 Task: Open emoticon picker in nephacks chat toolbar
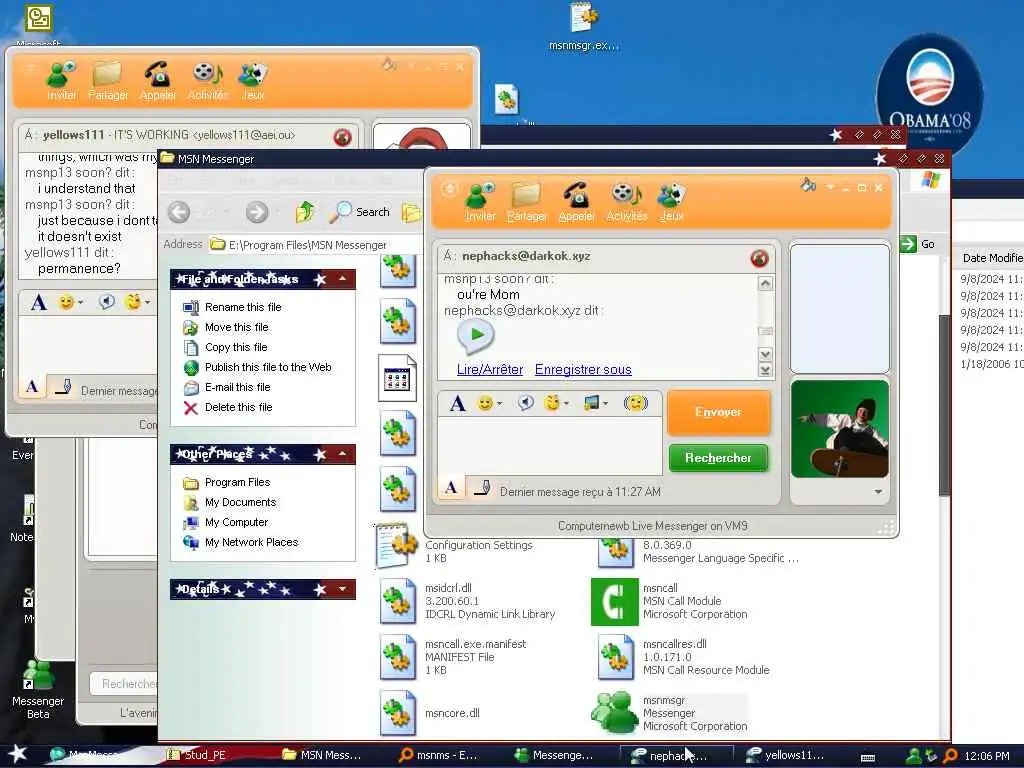point(489,404)
